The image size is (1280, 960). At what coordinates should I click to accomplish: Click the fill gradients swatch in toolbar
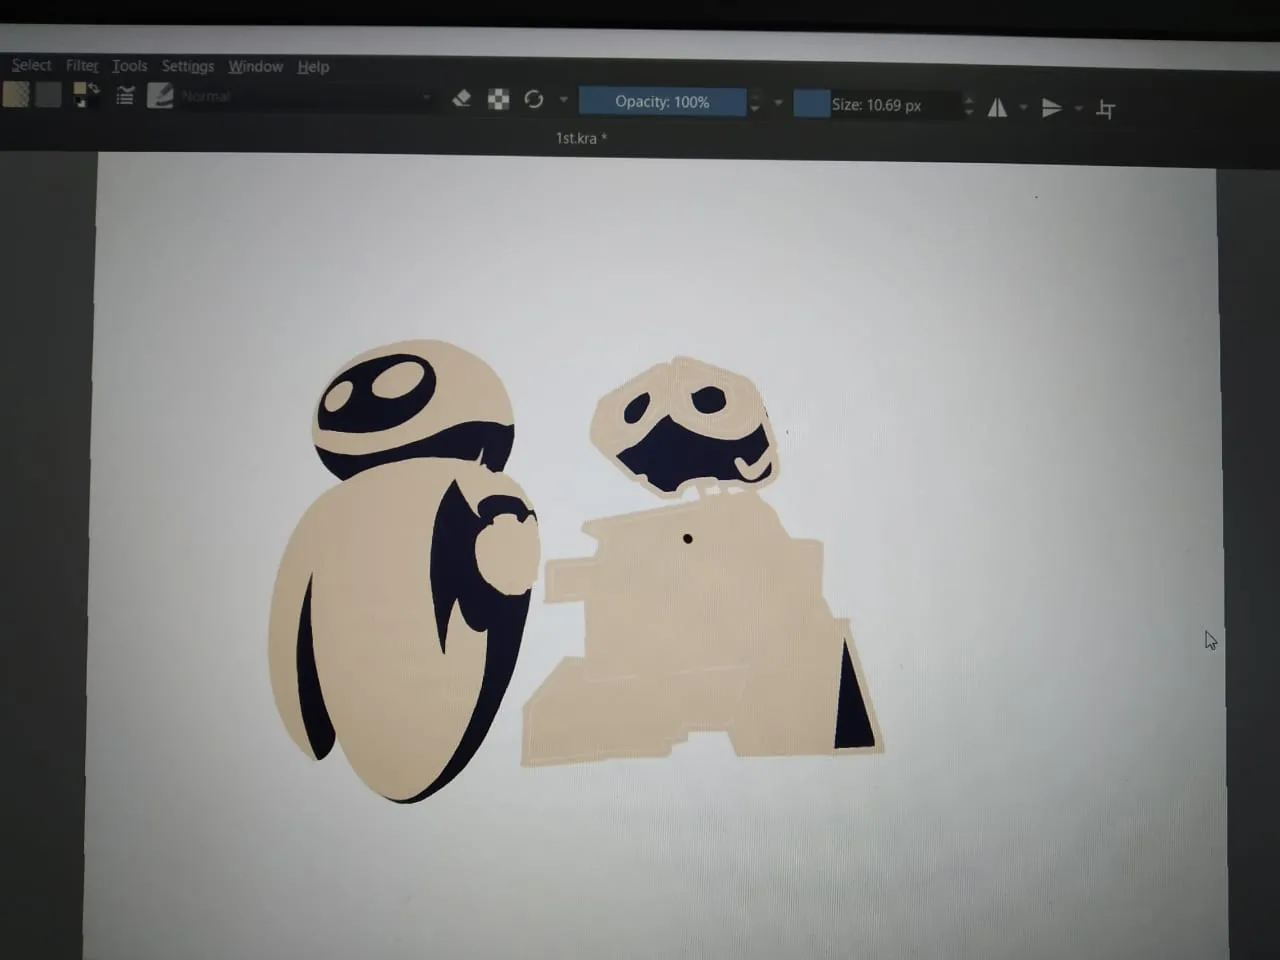coord(16,95)
